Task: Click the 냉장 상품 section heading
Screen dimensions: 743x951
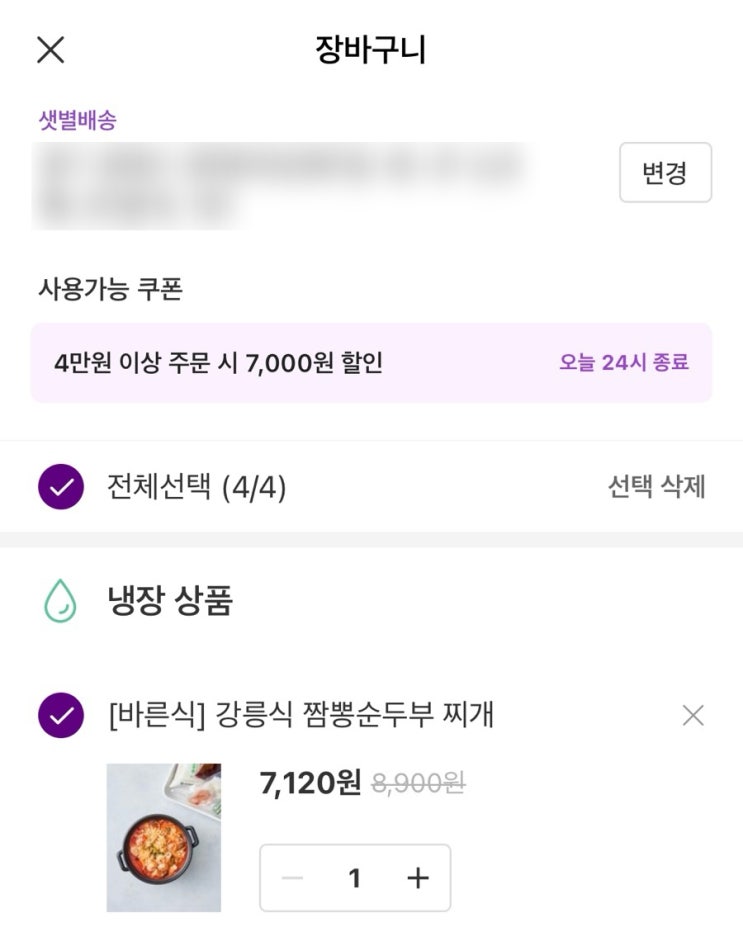Action: click(170, 601)
